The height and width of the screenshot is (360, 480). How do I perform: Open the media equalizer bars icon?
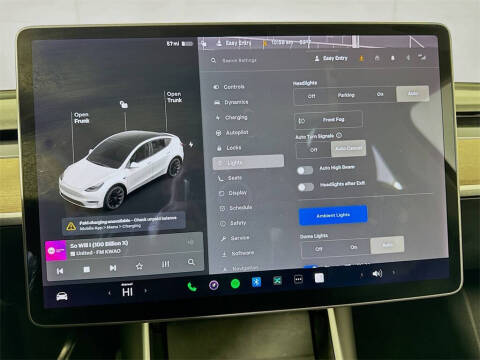coord(165,264)
